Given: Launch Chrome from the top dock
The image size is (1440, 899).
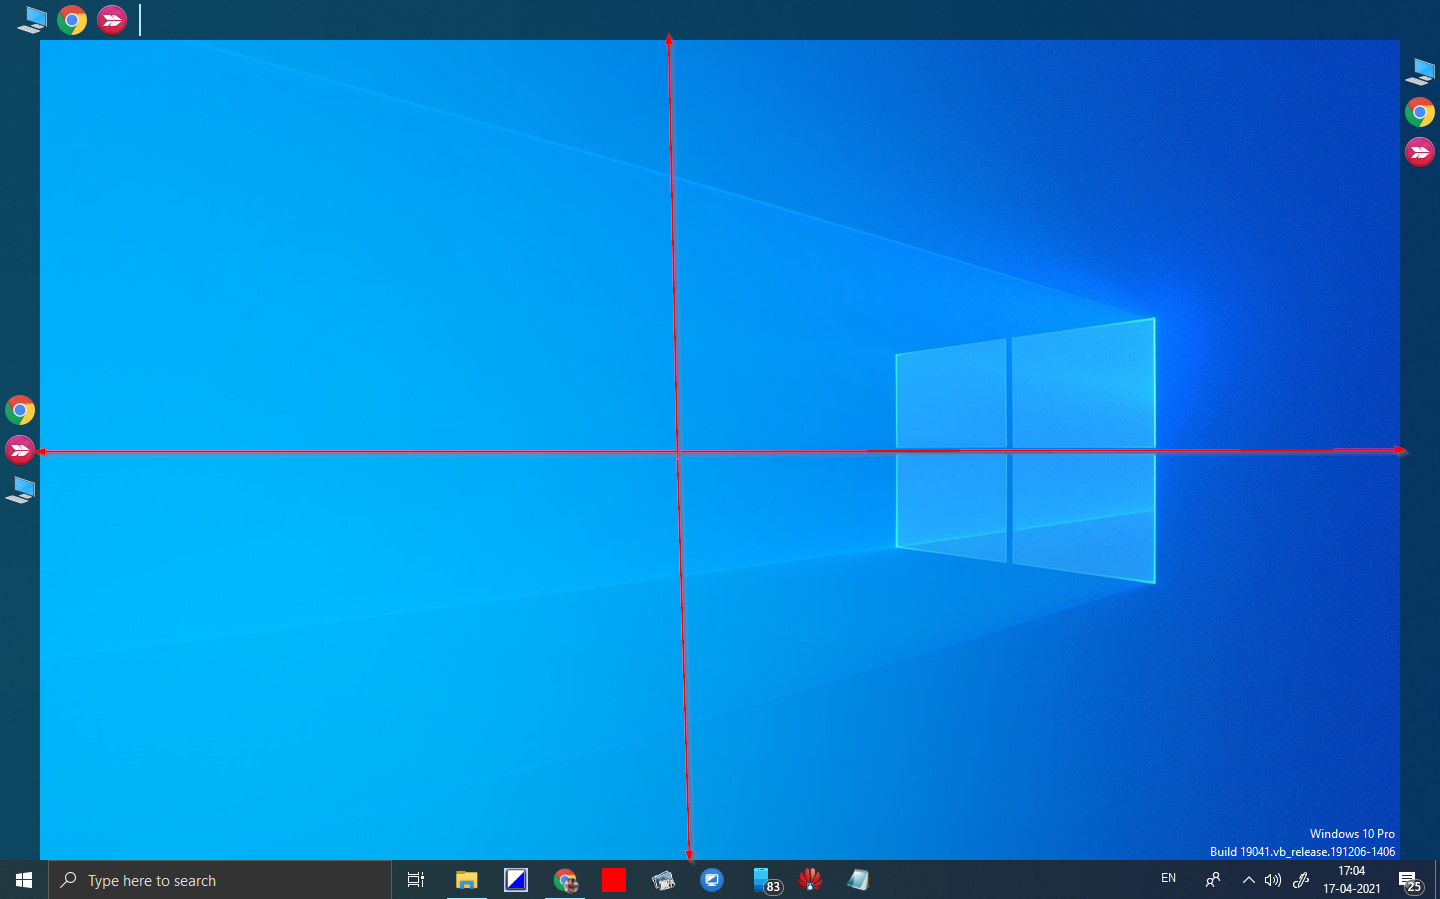Looking at the screenshot, I should [x=72, y=20].
